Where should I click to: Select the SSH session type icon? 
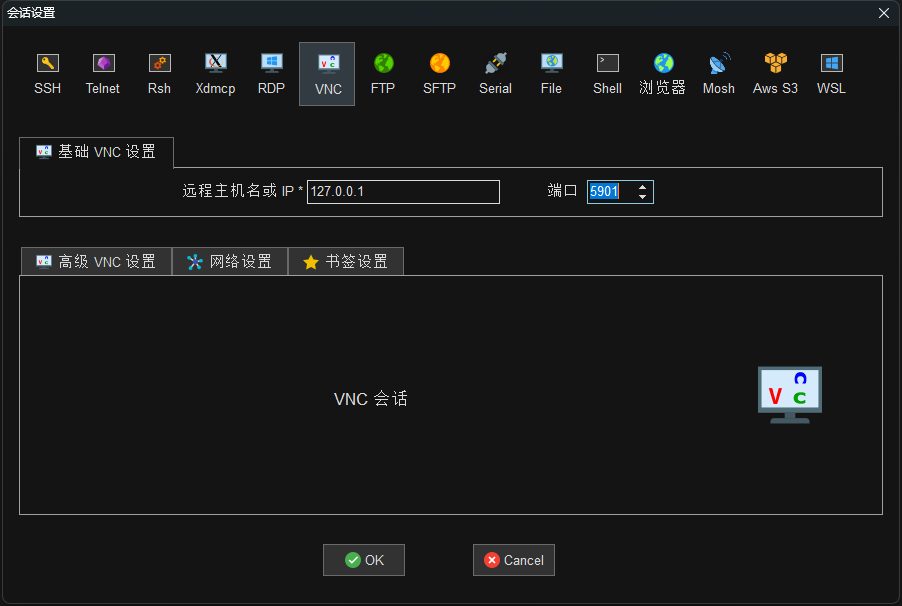click(47, 73)
